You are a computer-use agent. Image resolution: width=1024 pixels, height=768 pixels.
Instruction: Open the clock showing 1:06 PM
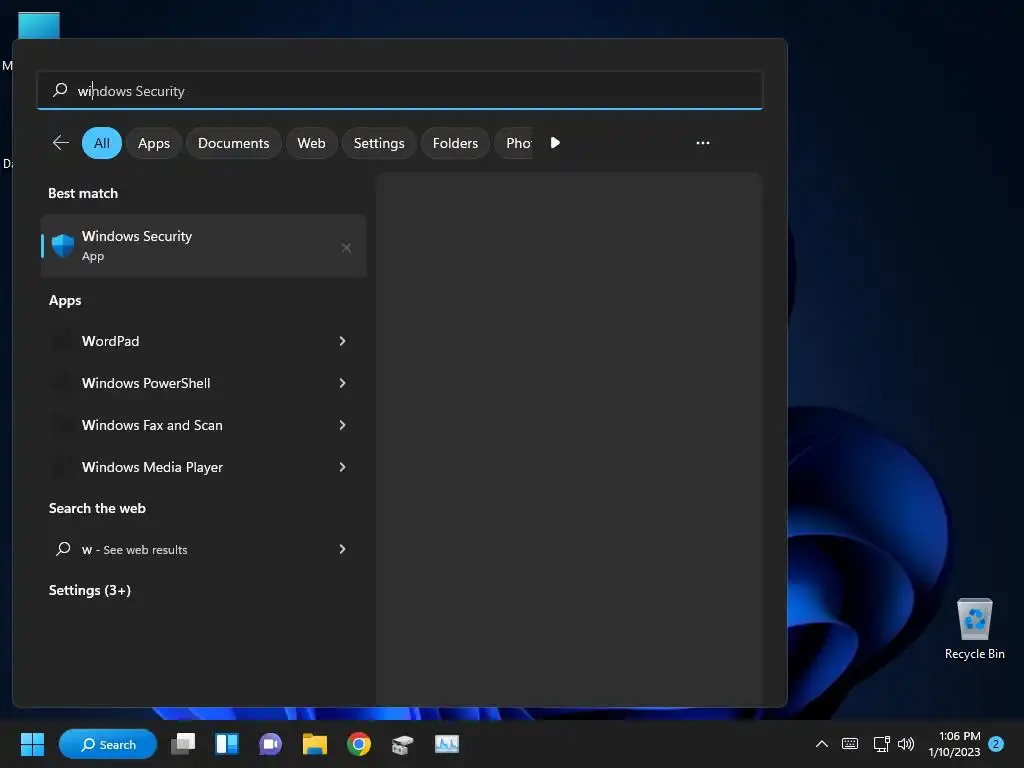(x=954, y=744)
